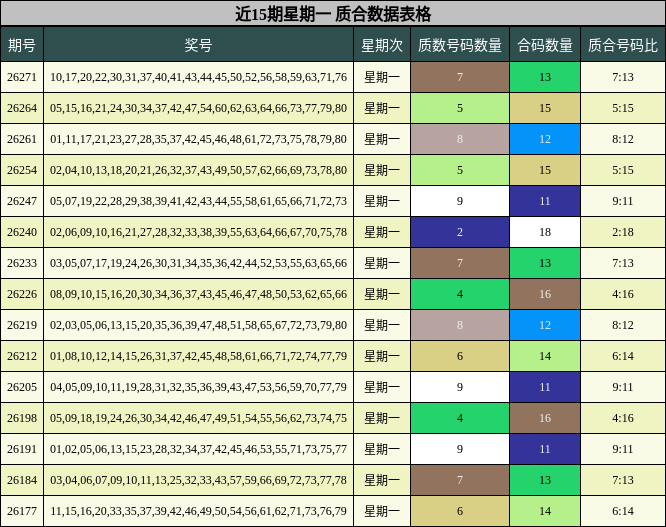Viewport: 666px width, 527px height.
Task: Click the table title 近15期星期一 质合数据表格
Action: pos(333,14)
